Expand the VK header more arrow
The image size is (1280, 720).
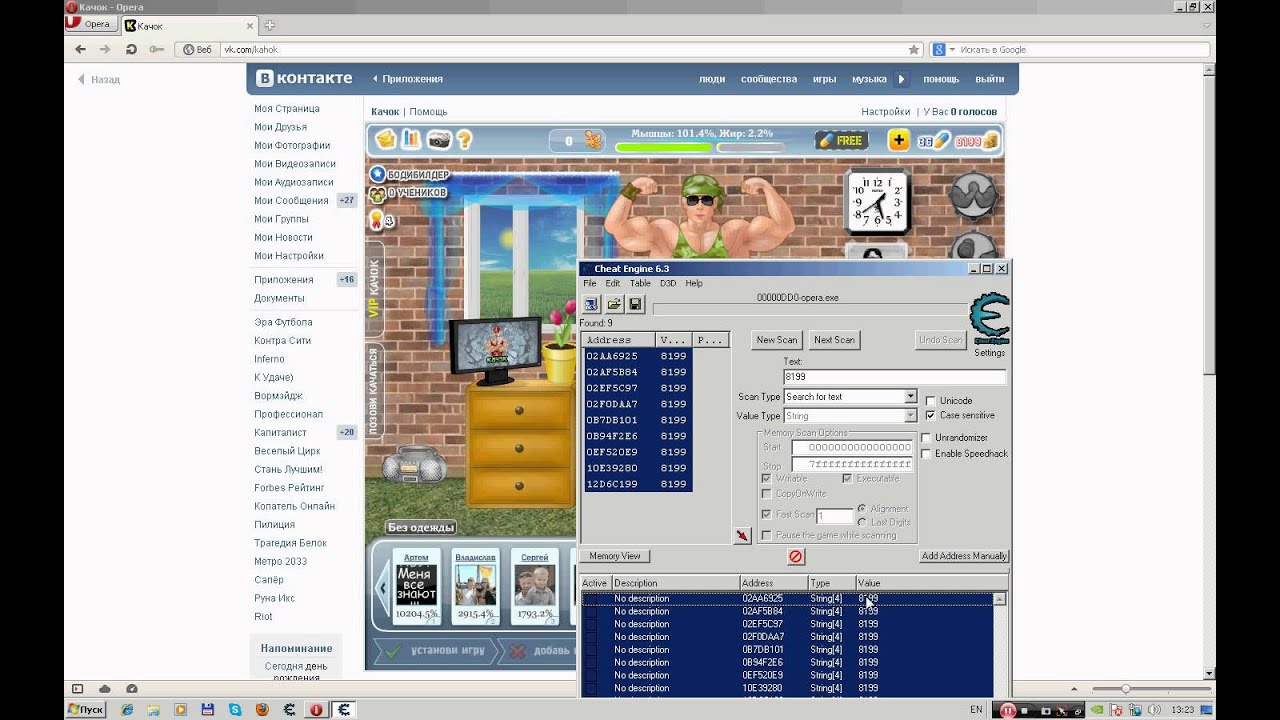901,79
